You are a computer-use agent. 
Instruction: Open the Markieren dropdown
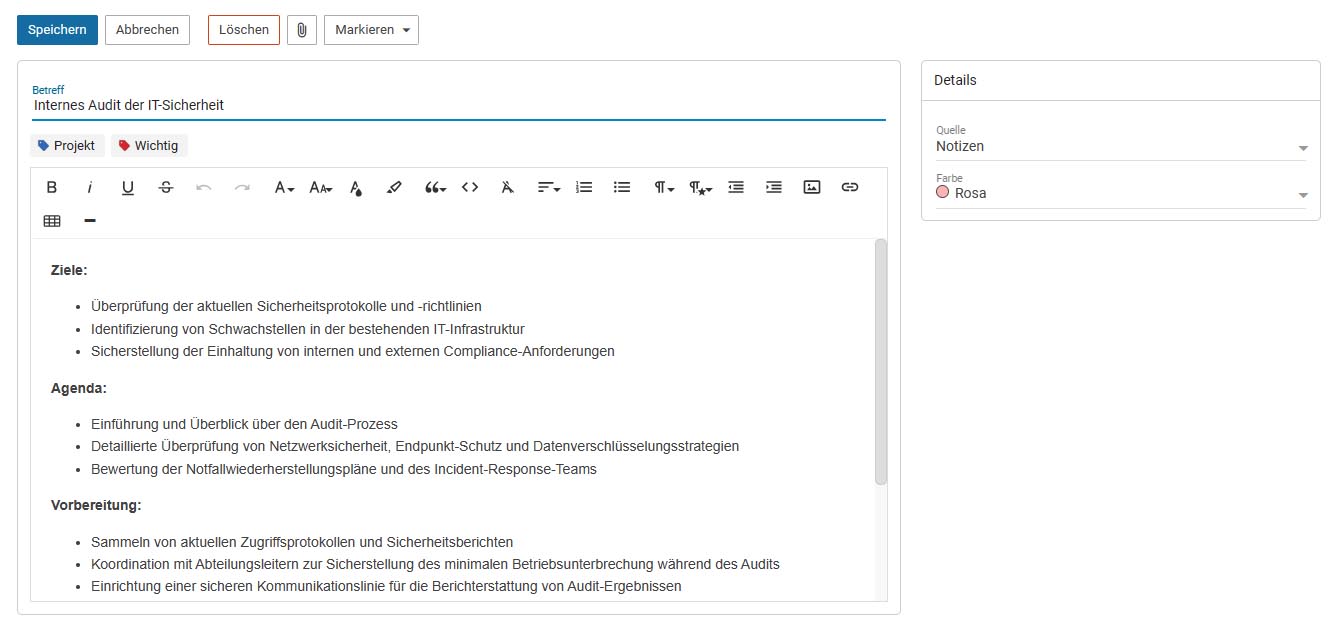click(x=371, y=30)
